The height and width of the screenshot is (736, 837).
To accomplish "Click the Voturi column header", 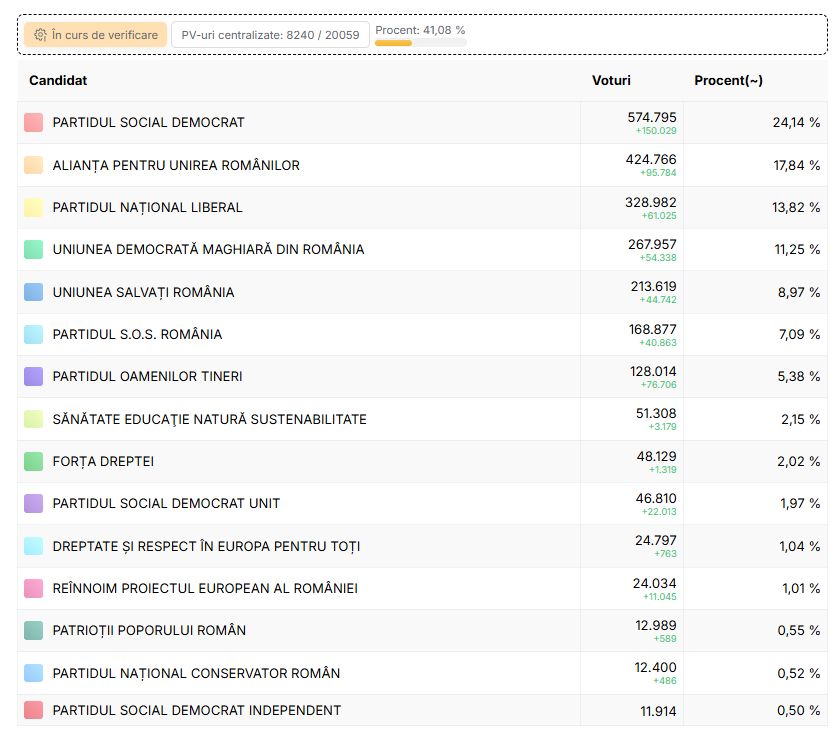I will [611, 80].
